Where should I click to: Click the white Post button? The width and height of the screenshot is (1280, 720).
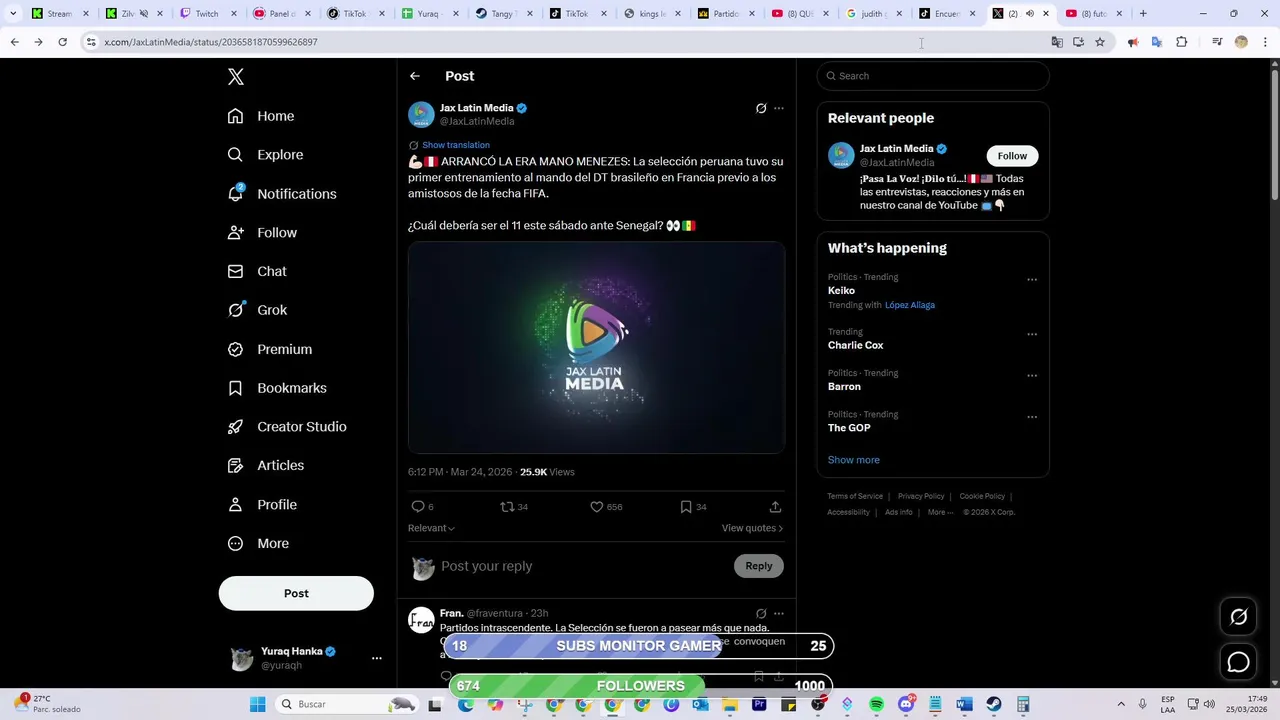click(296, 593)
